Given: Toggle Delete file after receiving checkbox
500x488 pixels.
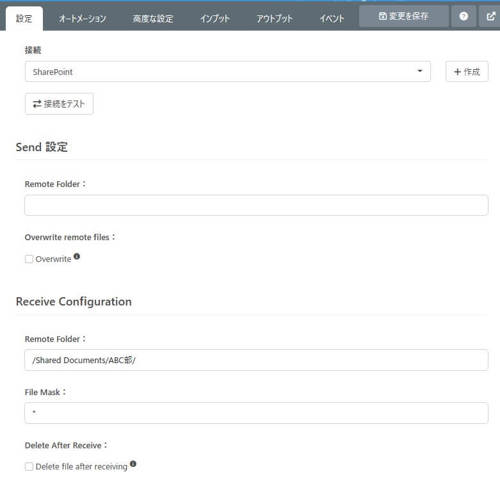Looking at the screenshot, I should [29, 466].
